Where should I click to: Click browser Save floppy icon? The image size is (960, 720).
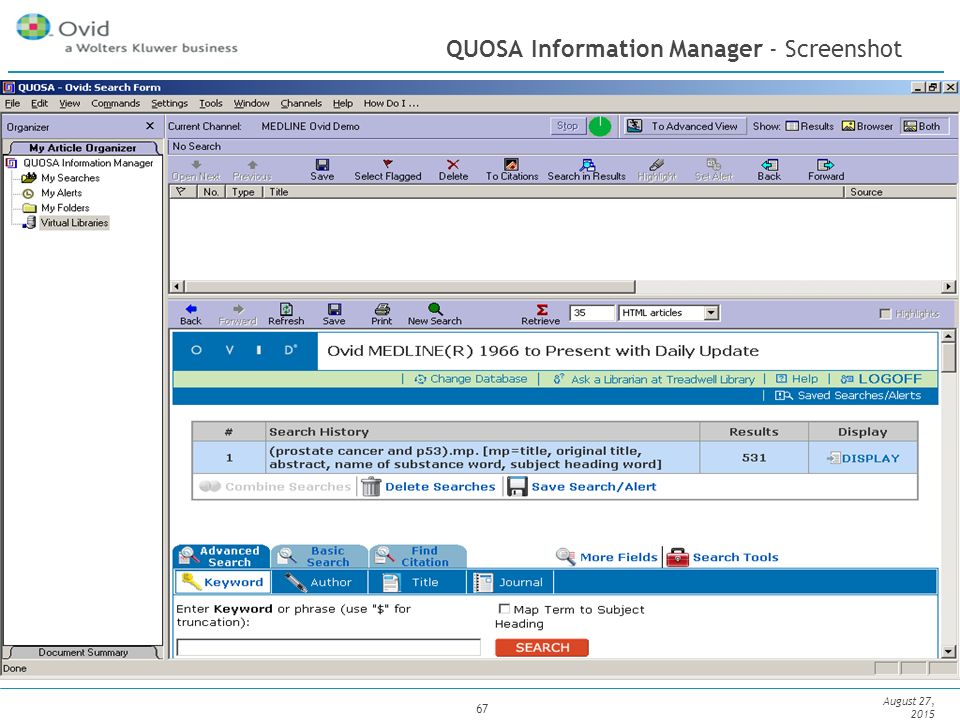[x=334, y=309]
